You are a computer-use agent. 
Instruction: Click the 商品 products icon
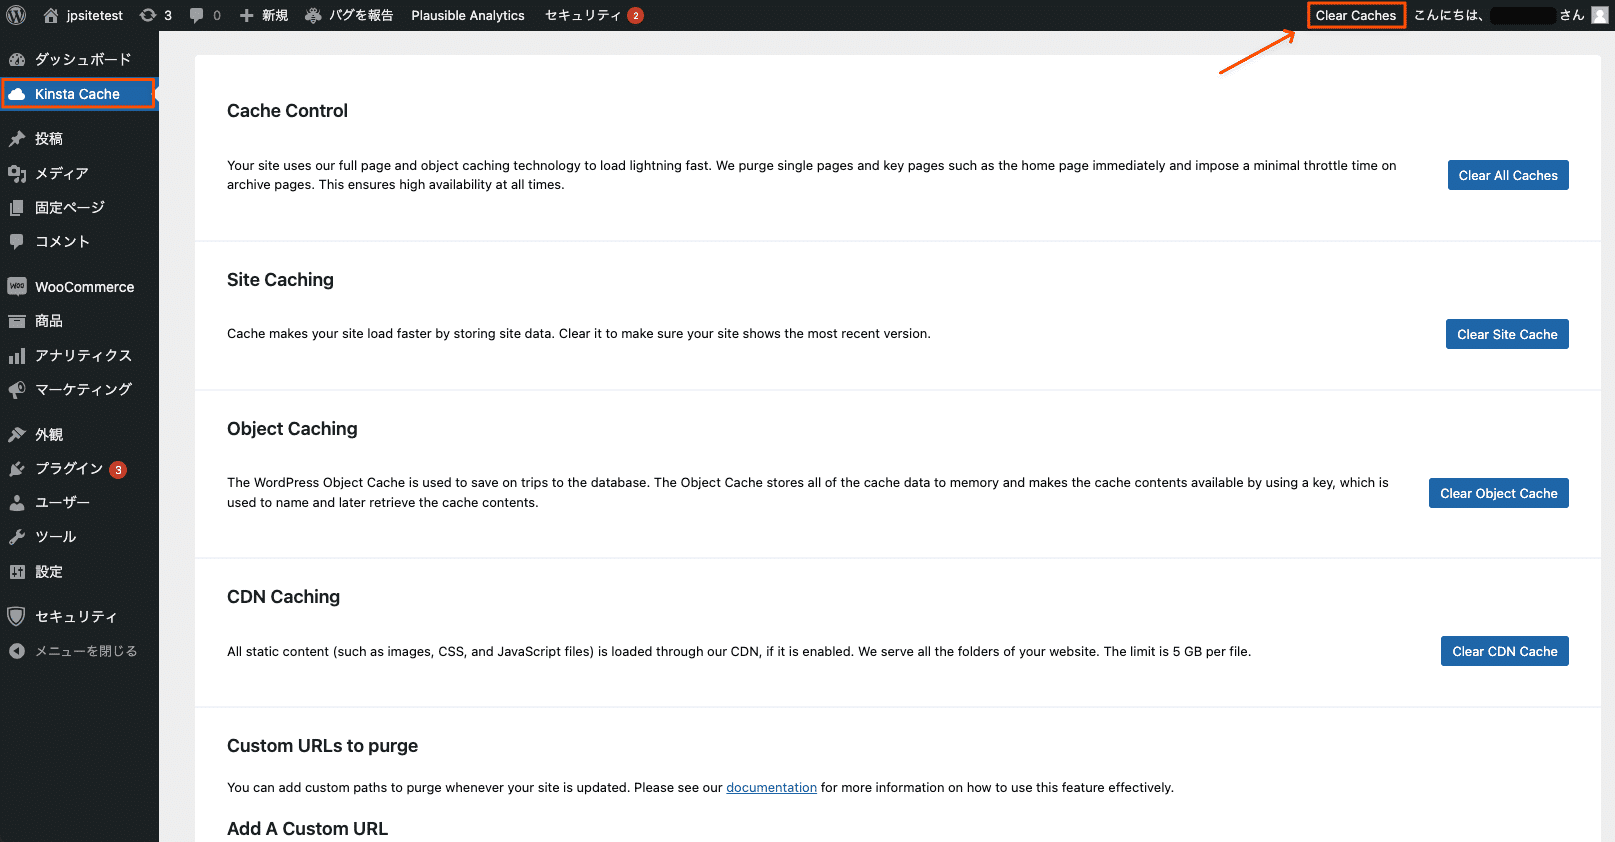17,321
